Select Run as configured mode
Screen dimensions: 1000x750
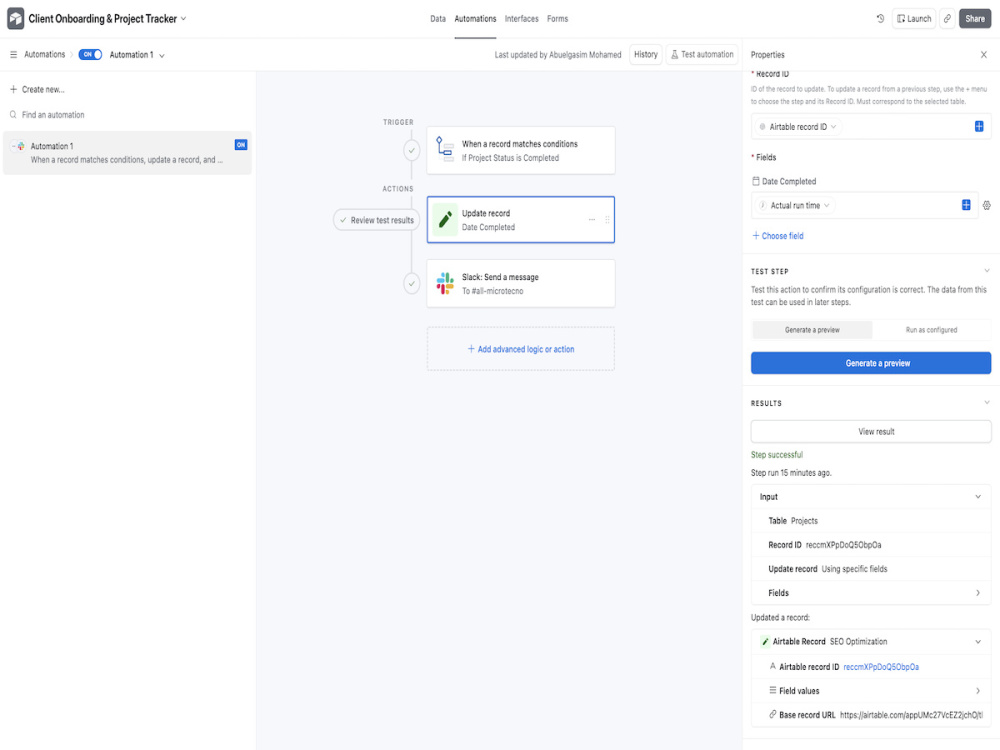click(x=931, y=330)
